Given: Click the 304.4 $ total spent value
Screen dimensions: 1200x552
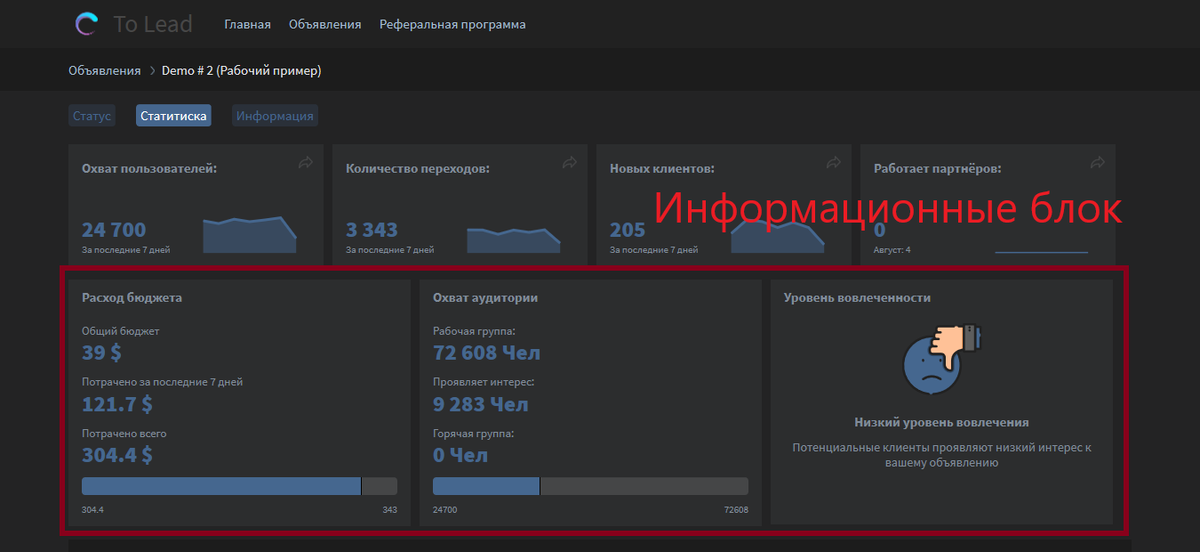Looking at the screenshot, I should click(x=117, y=455).
